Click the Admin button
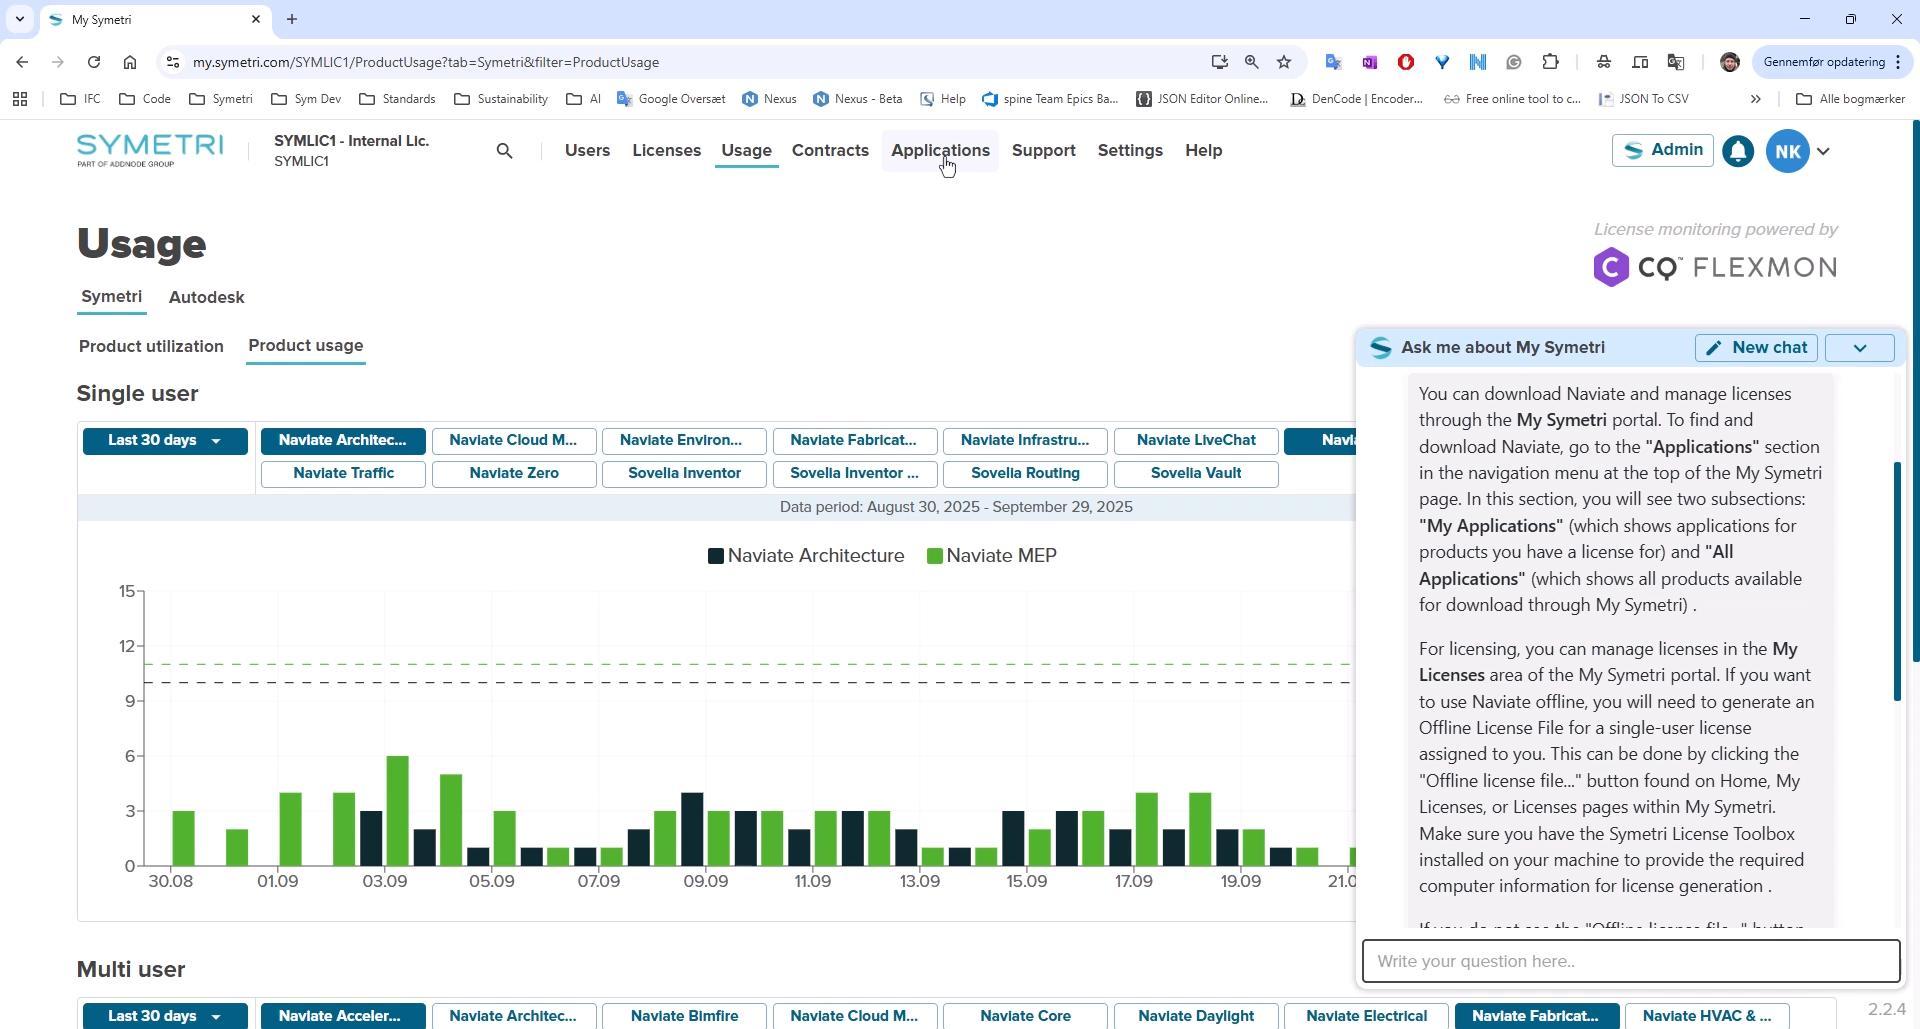The image size is (1920, 1029). [1662, 151]
